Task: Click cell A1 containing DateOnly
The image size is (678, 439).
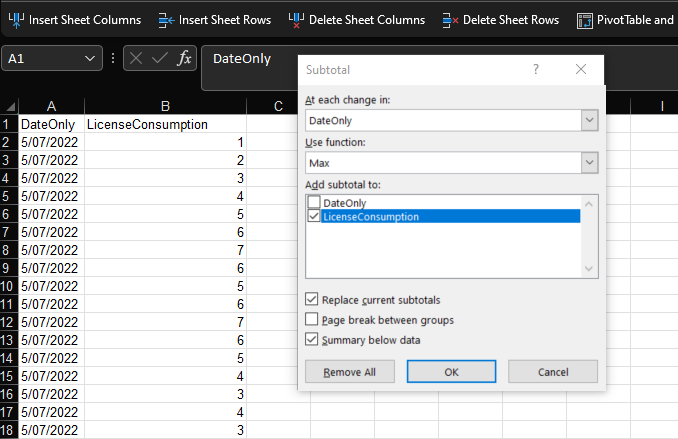Action: [51, 124]
